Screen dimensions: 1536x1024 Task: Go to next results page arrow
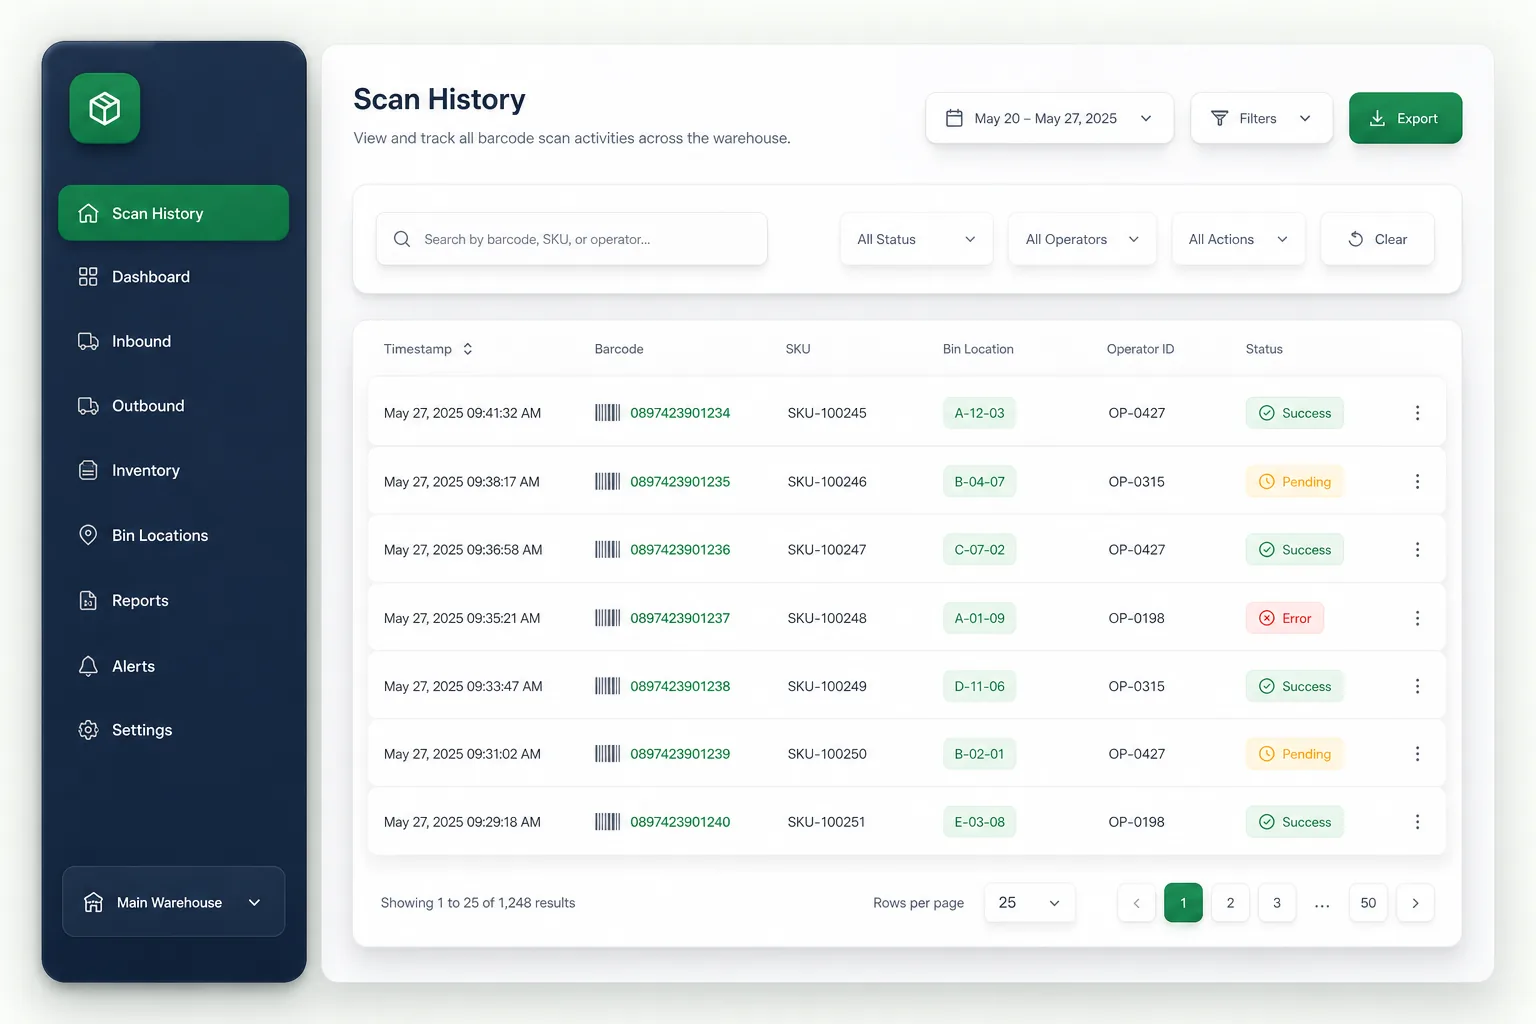coord(1415,903)
